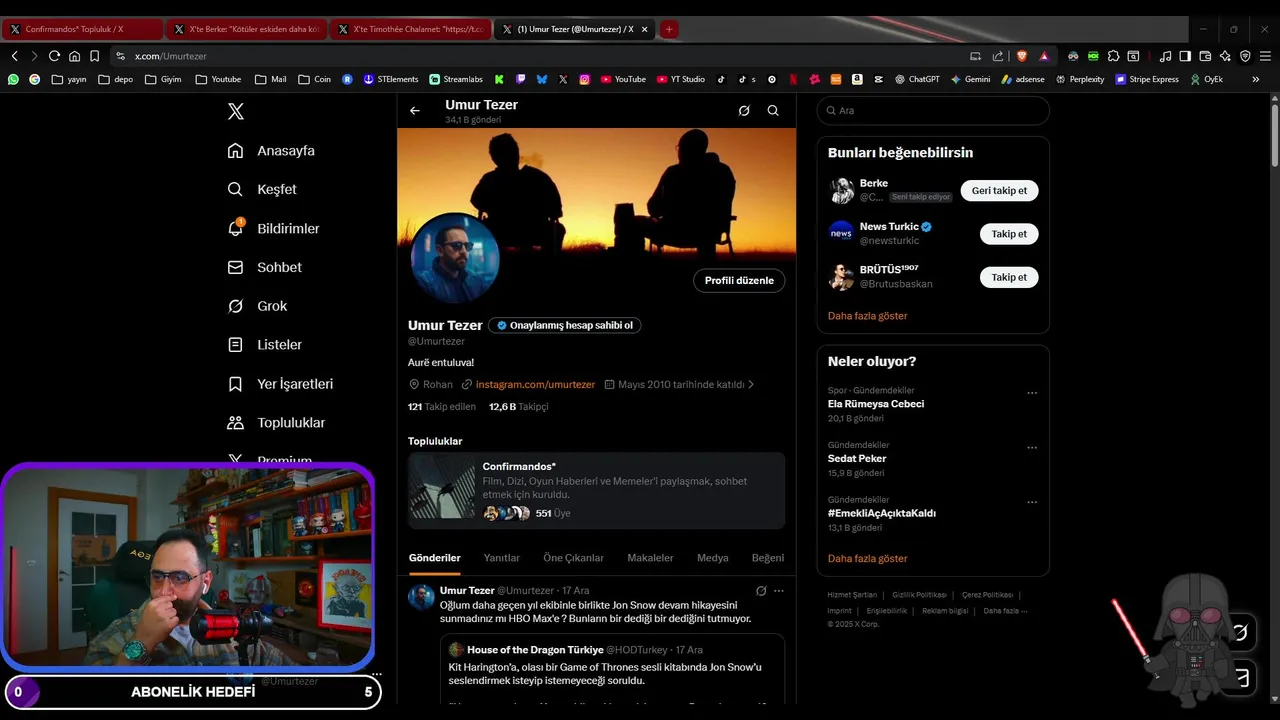Screen dimensions: 1280x720
Task: Click the Ara search field
Action: (933, 111)
